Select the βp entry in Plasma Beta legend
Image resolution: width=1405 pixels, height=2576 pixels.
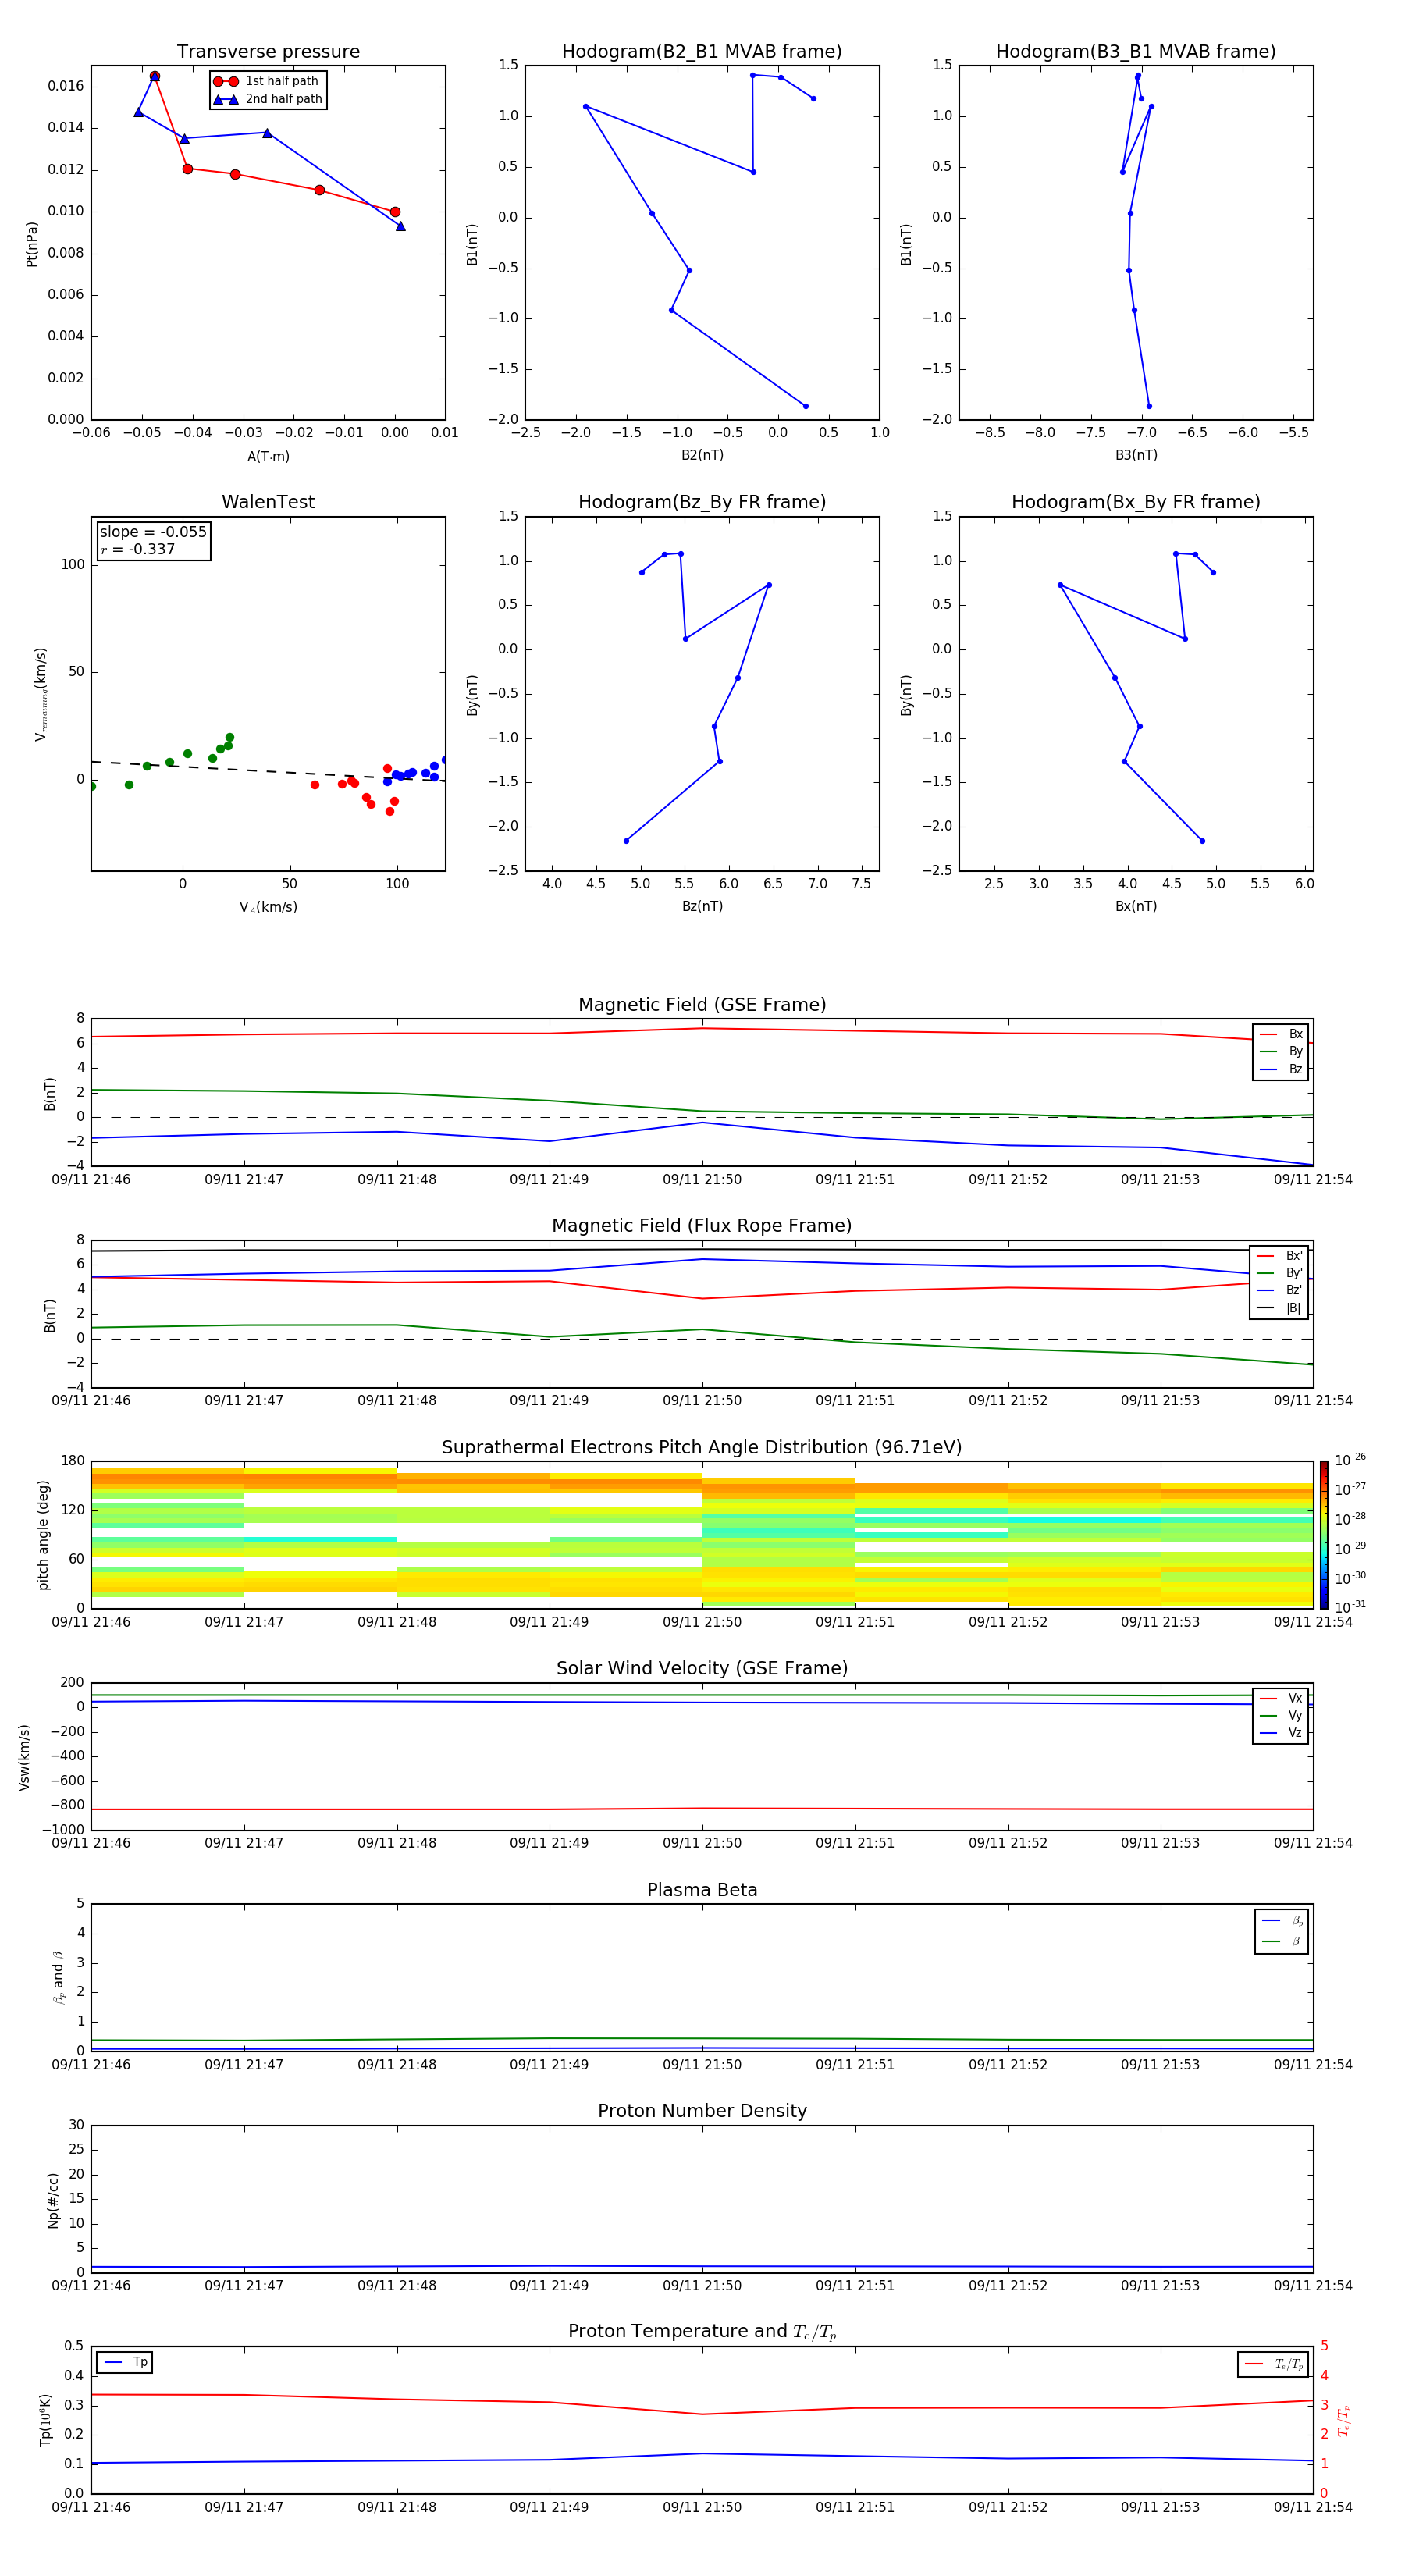coord(1282,1921)
